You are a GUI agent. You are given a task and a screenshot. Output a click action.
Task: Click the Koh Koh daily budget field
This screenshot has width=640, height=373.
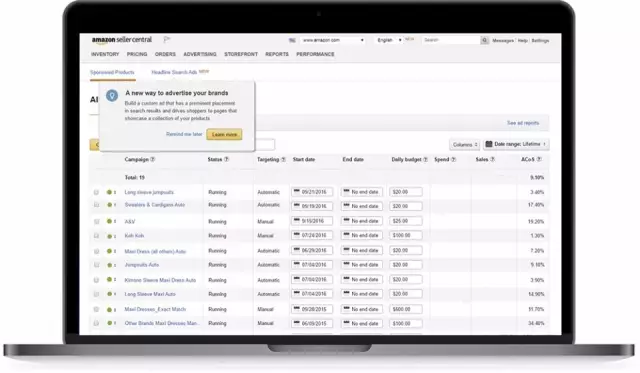pyautogui.click(x=405, y=235)
